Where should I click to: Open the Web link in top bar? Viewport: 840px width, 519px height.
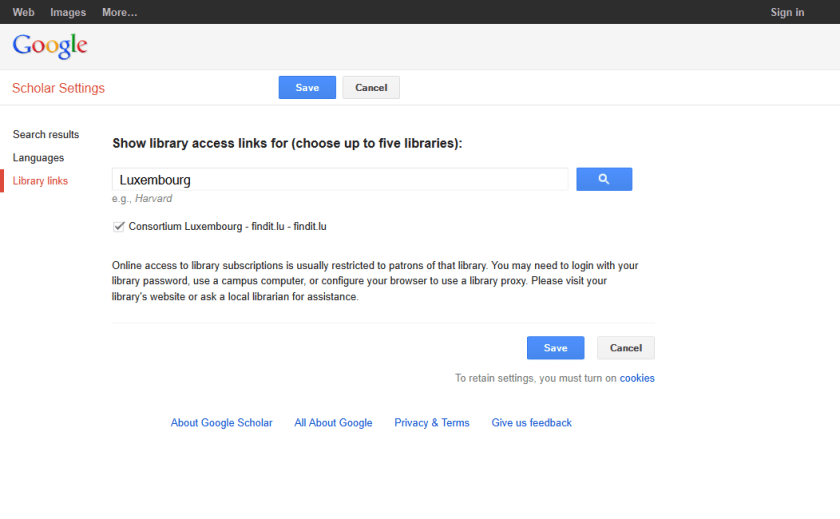coord(23,12)
